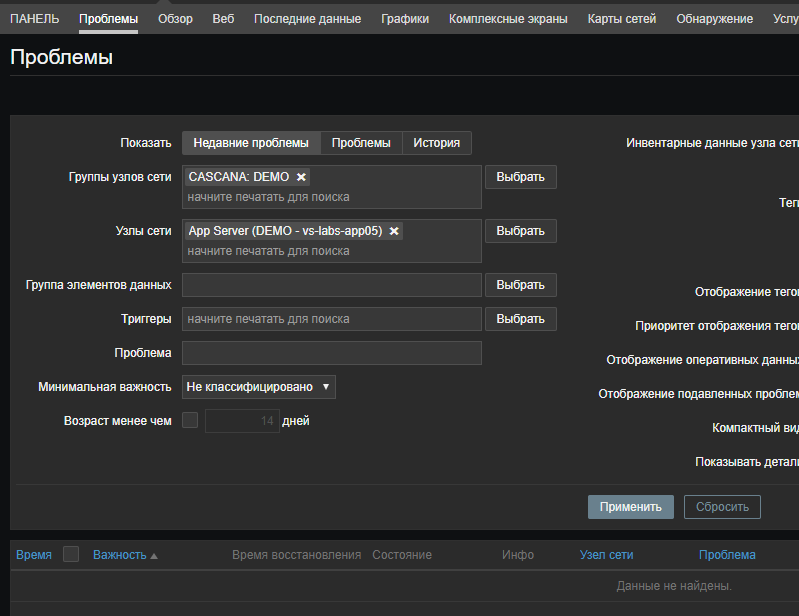The width and height of the screenshot is (799, 616).
Task: Remove the CASCANA: DEMO host group tag
Action: point(301,177)
